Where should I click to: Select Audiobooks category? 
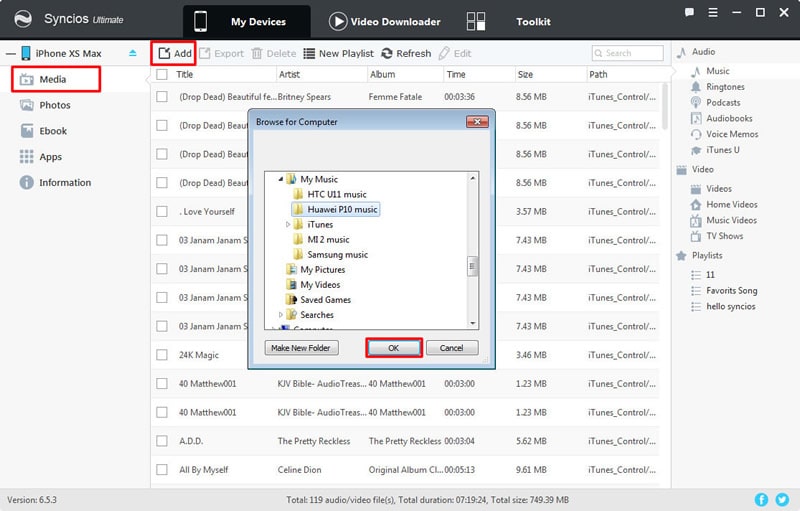[x=721, y=118]
